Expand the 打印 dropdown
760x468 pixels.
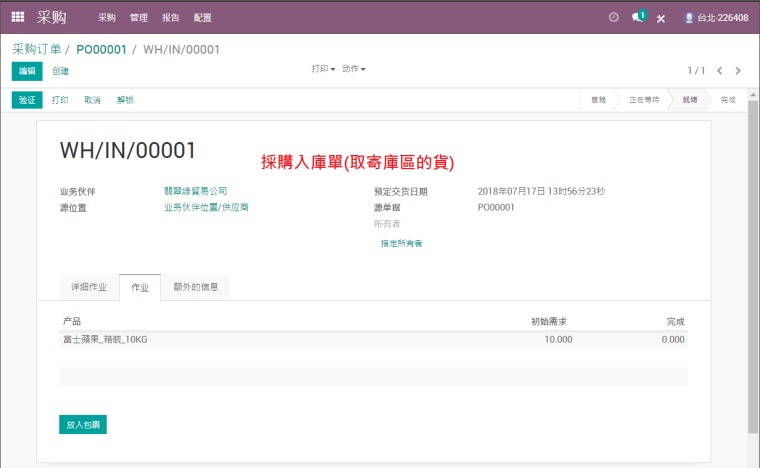point(323,69)
